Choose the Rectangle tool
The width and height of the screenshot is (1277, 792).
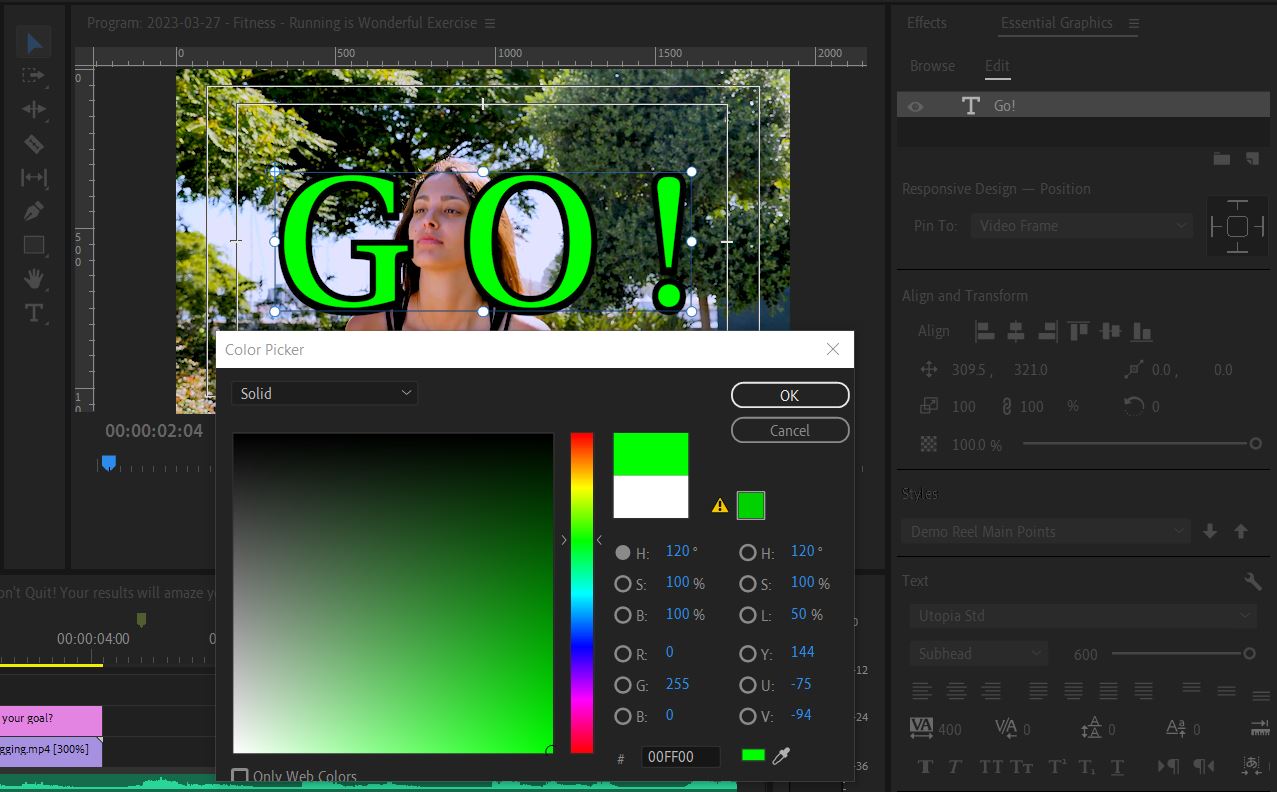[x=34, y=245]
